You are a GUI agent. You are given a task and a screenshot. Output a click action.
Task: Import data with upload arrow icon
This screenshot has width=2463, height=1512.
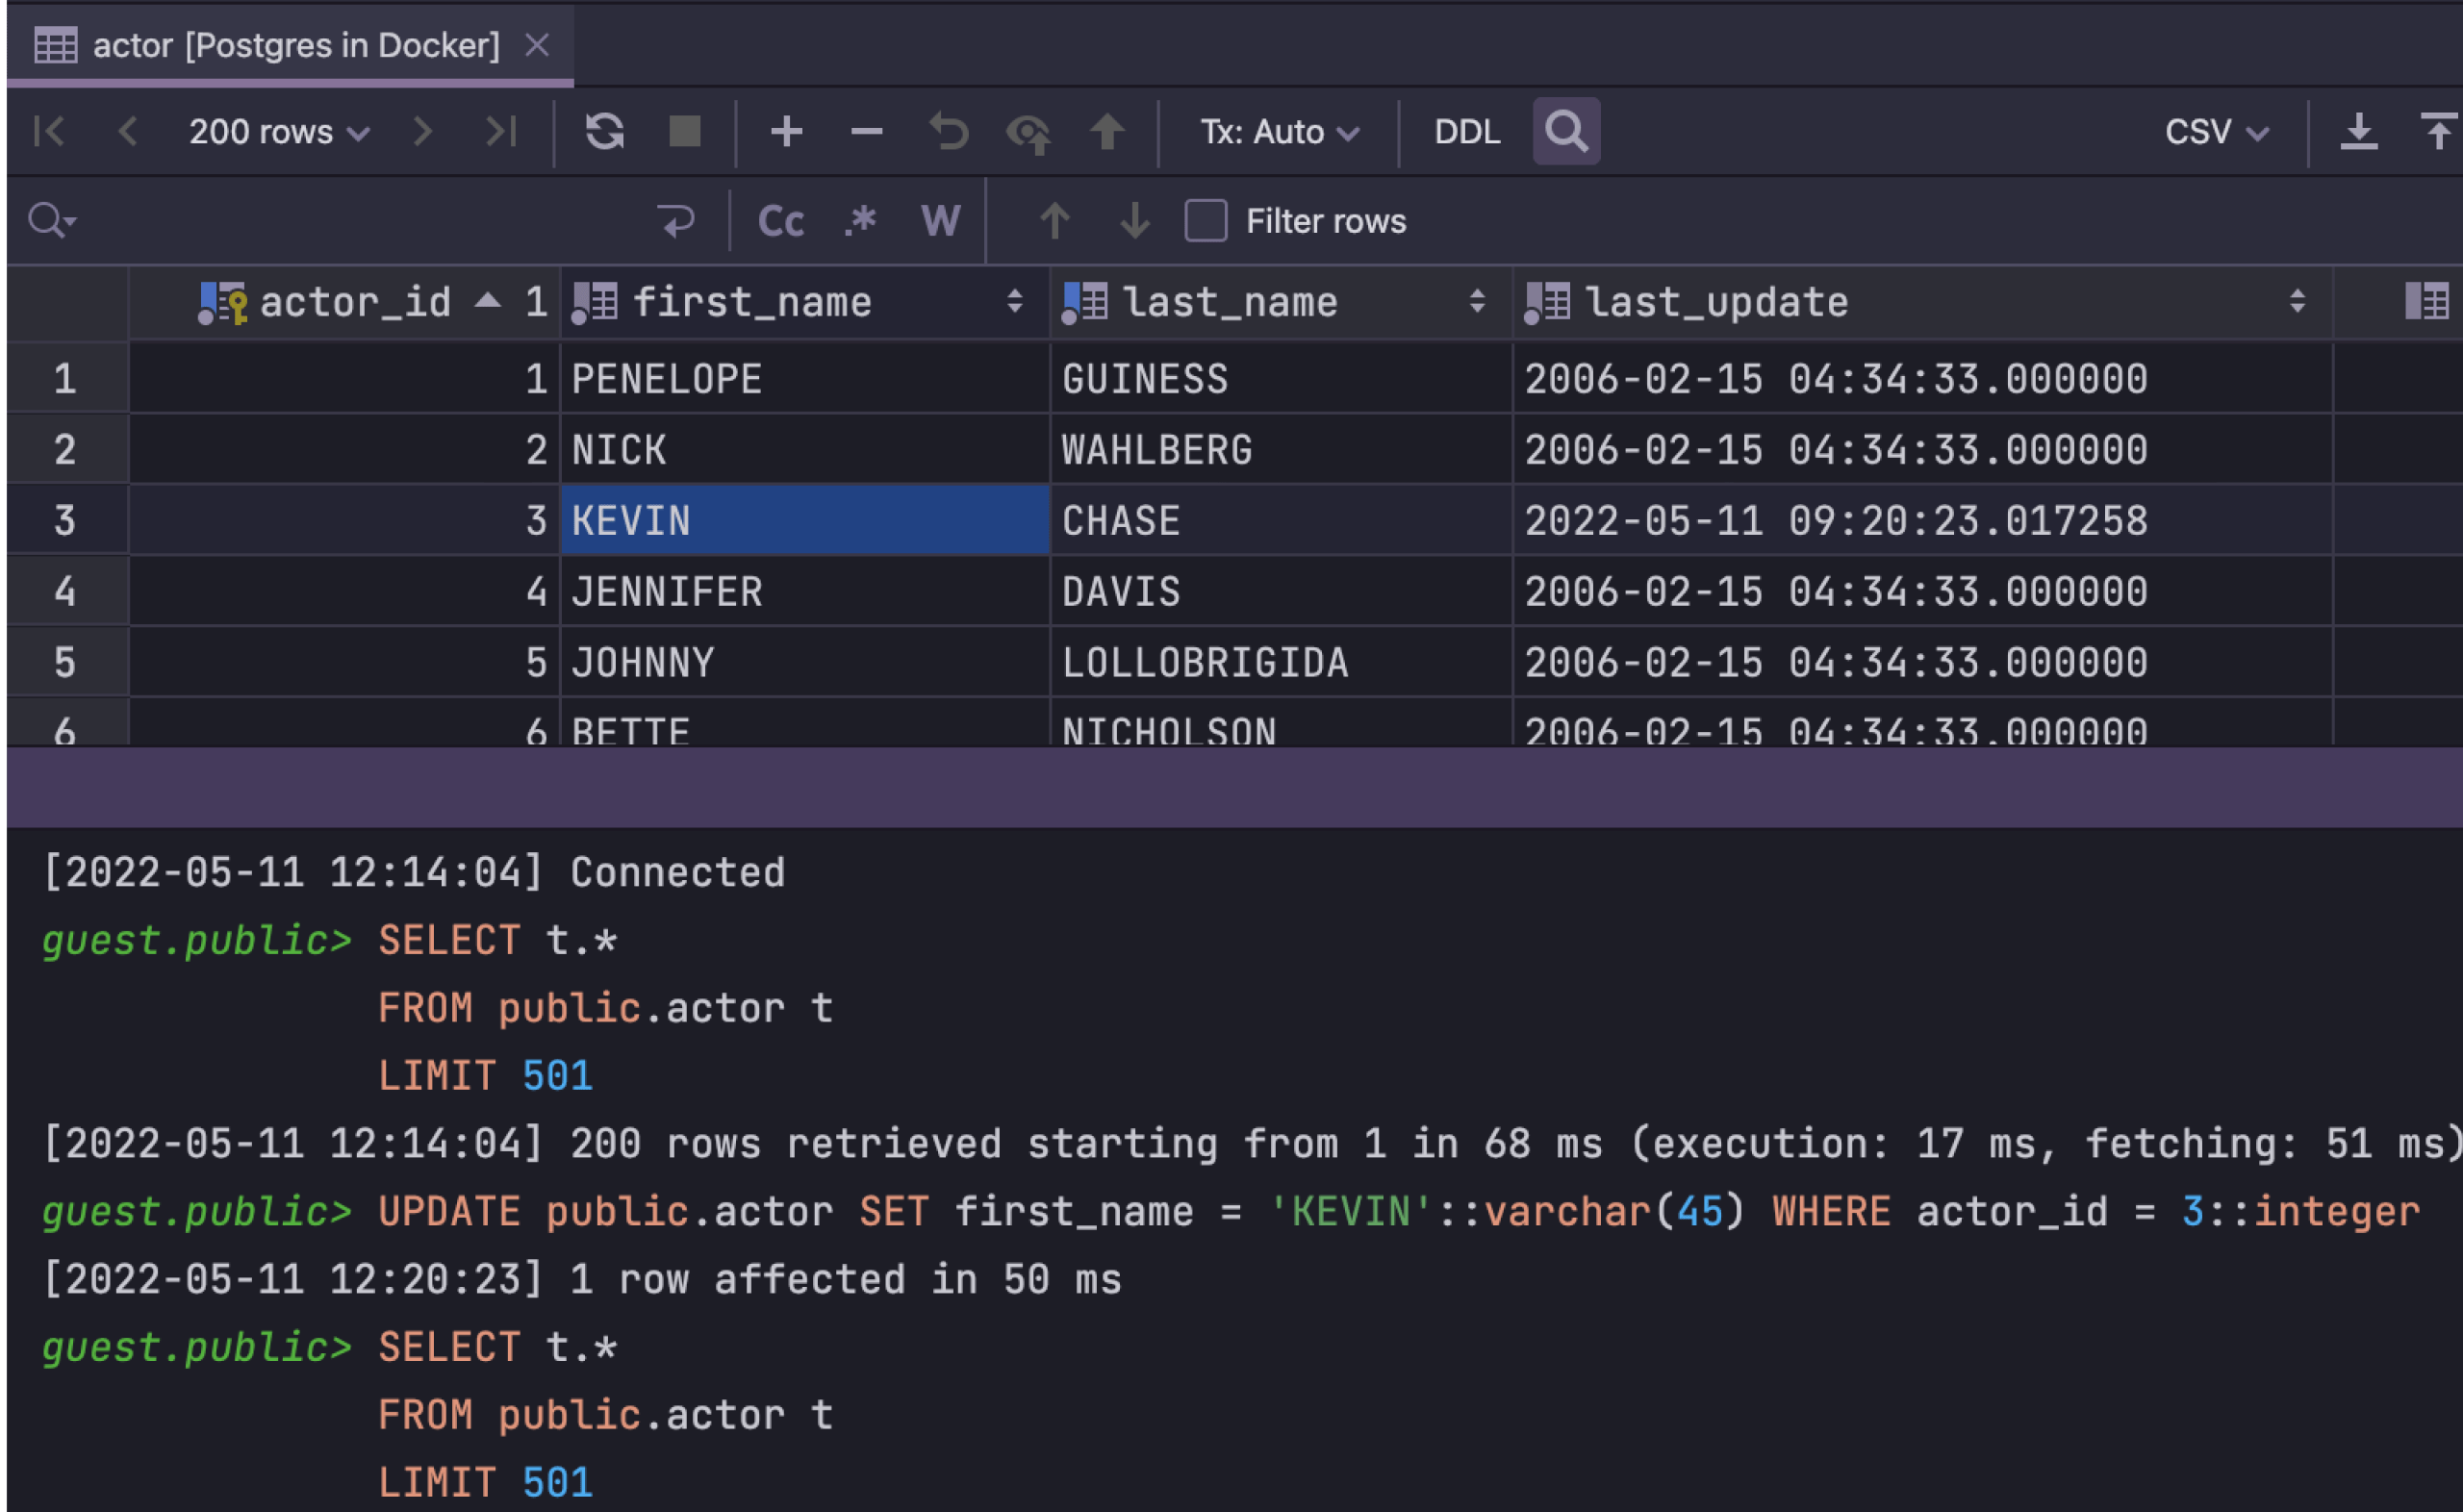point(2439,131)
